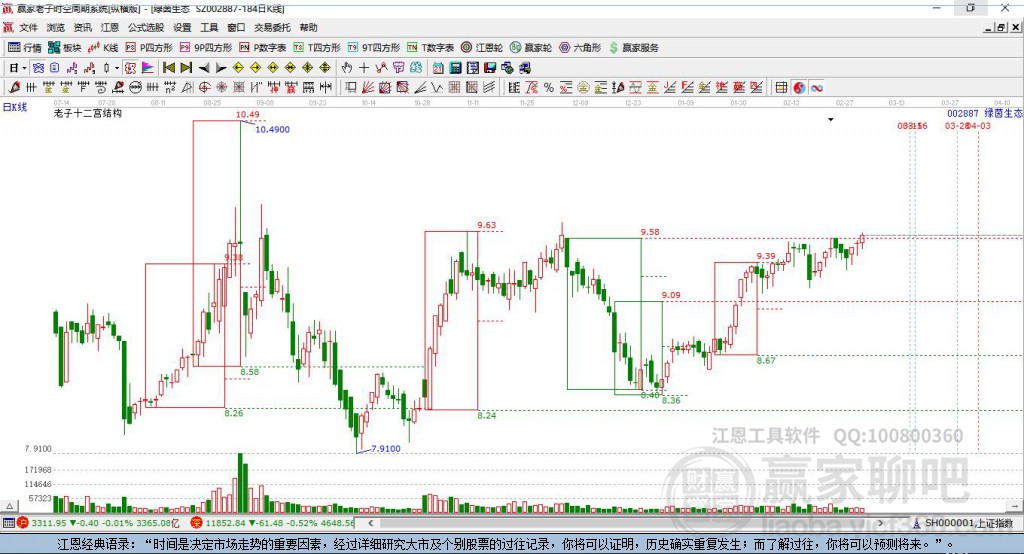Open the 日 period dropdown
The height and width of the screenshot is (554, 1024).
18,68
